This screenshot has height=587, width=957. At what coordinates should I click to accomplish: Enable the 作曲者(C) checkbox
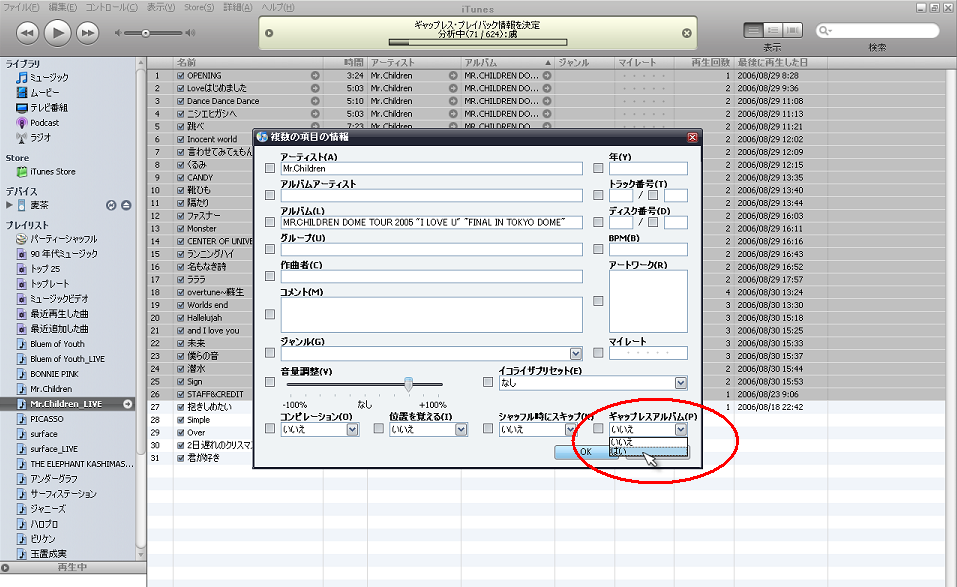(270, 276)
